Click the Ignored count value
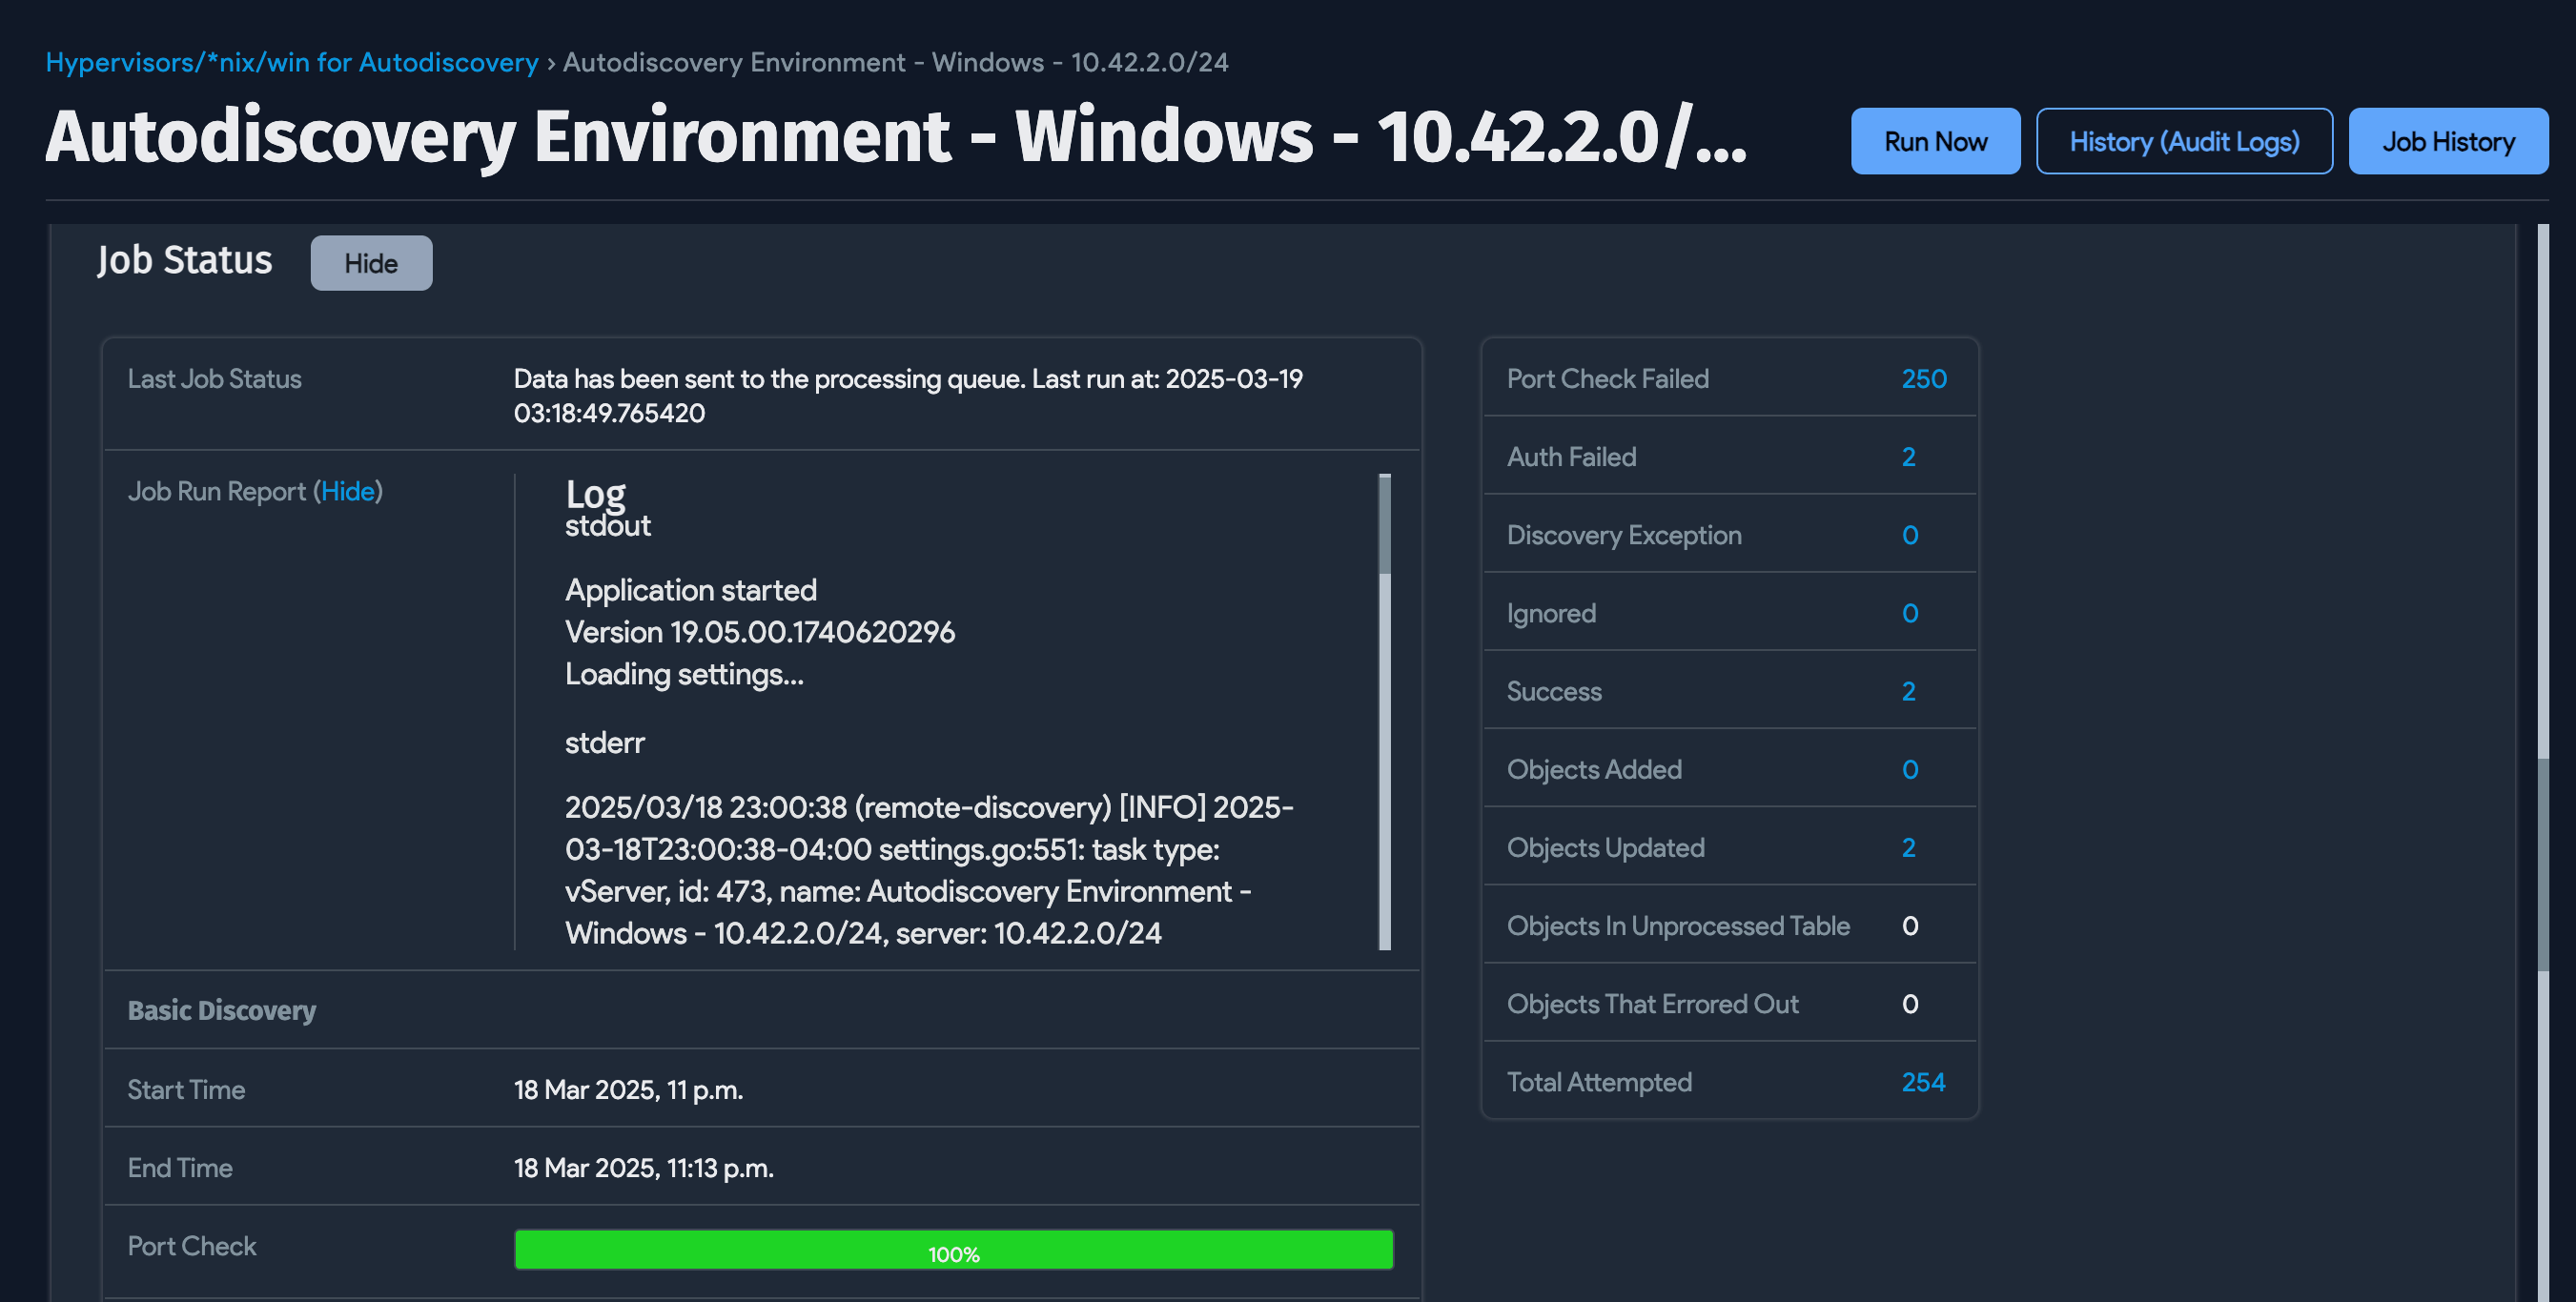 (x=1909, y=613)
